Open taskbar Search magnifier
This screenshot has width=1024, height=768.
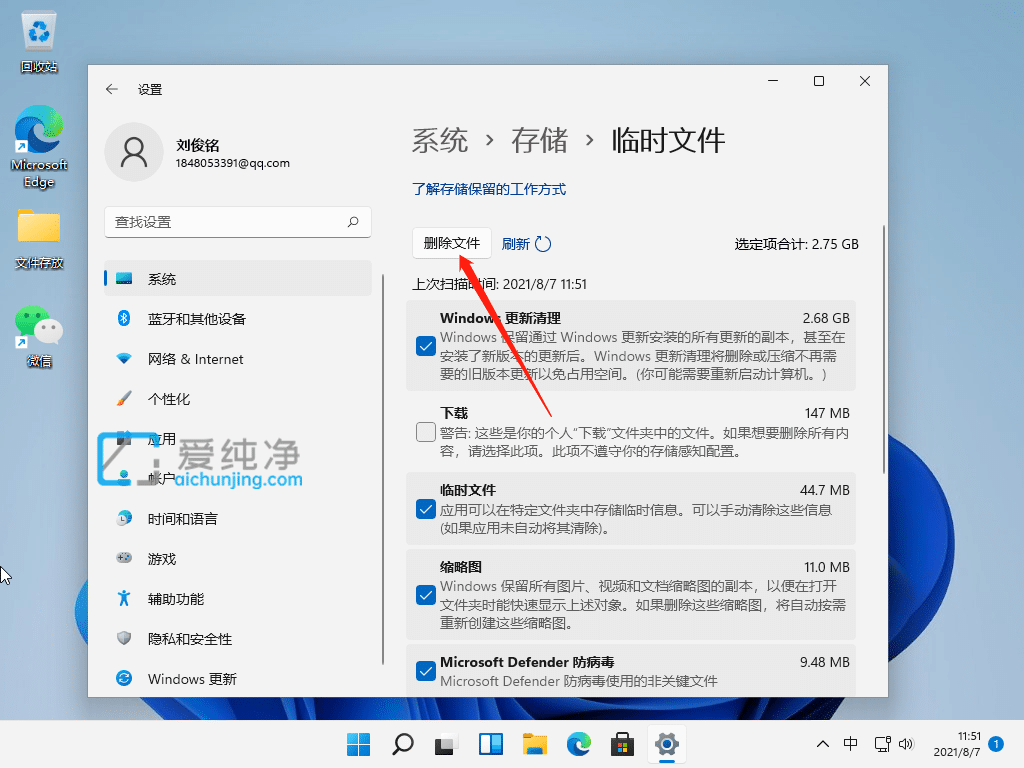pos(402,744)
